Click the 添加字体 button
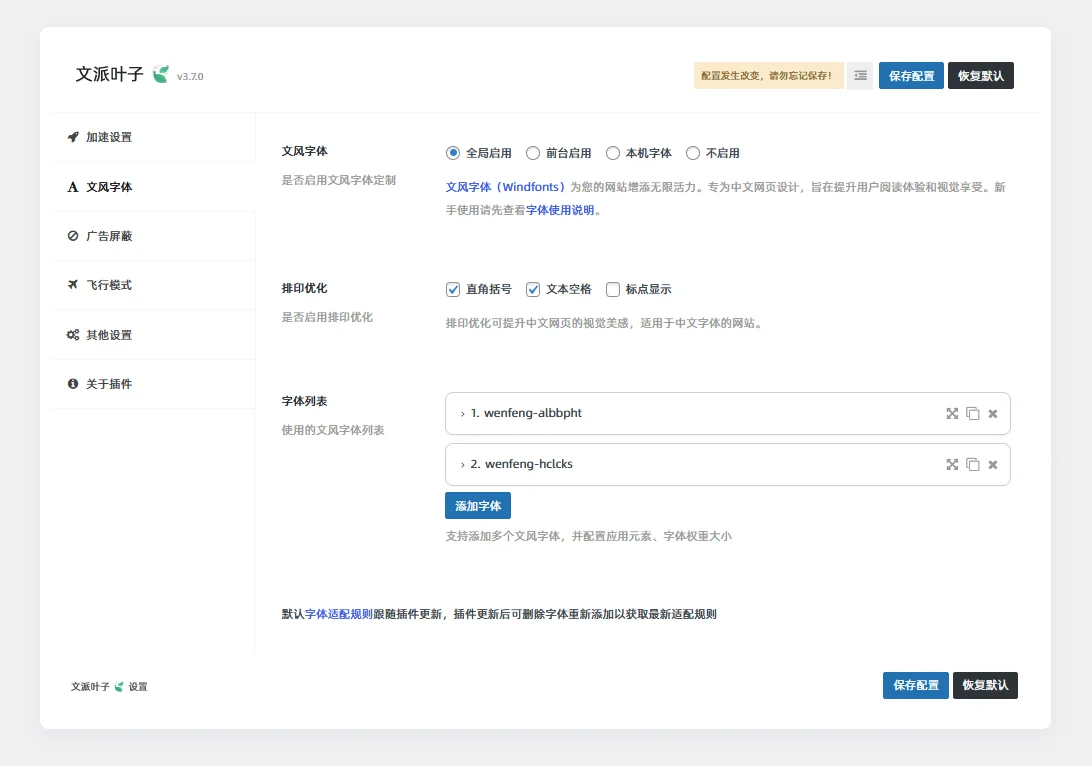 [x=478, y=506]
